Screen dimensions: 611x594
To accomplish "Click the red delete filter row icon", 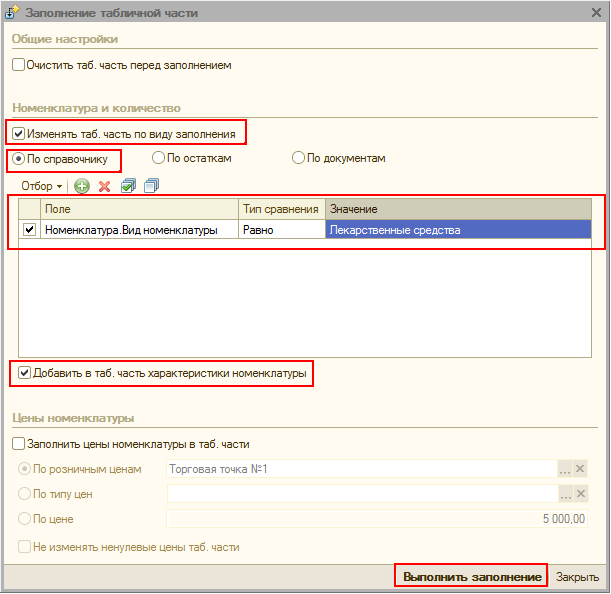I will tap(104, 186).
